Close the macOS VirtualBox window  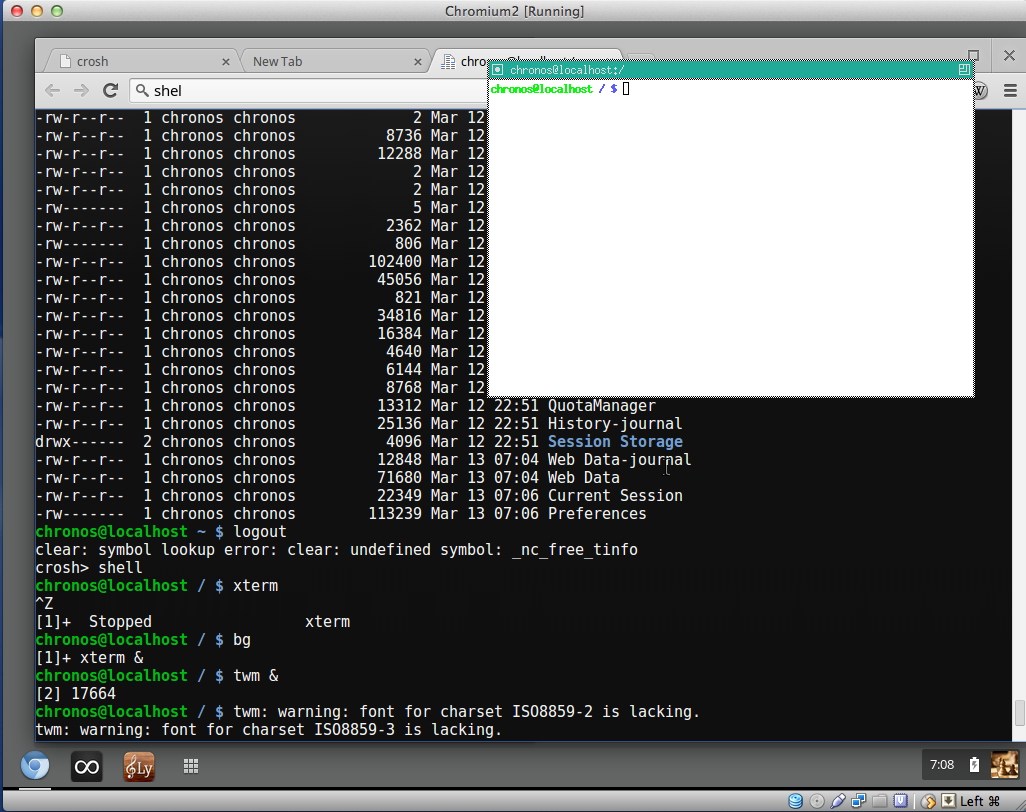point(18,10)
